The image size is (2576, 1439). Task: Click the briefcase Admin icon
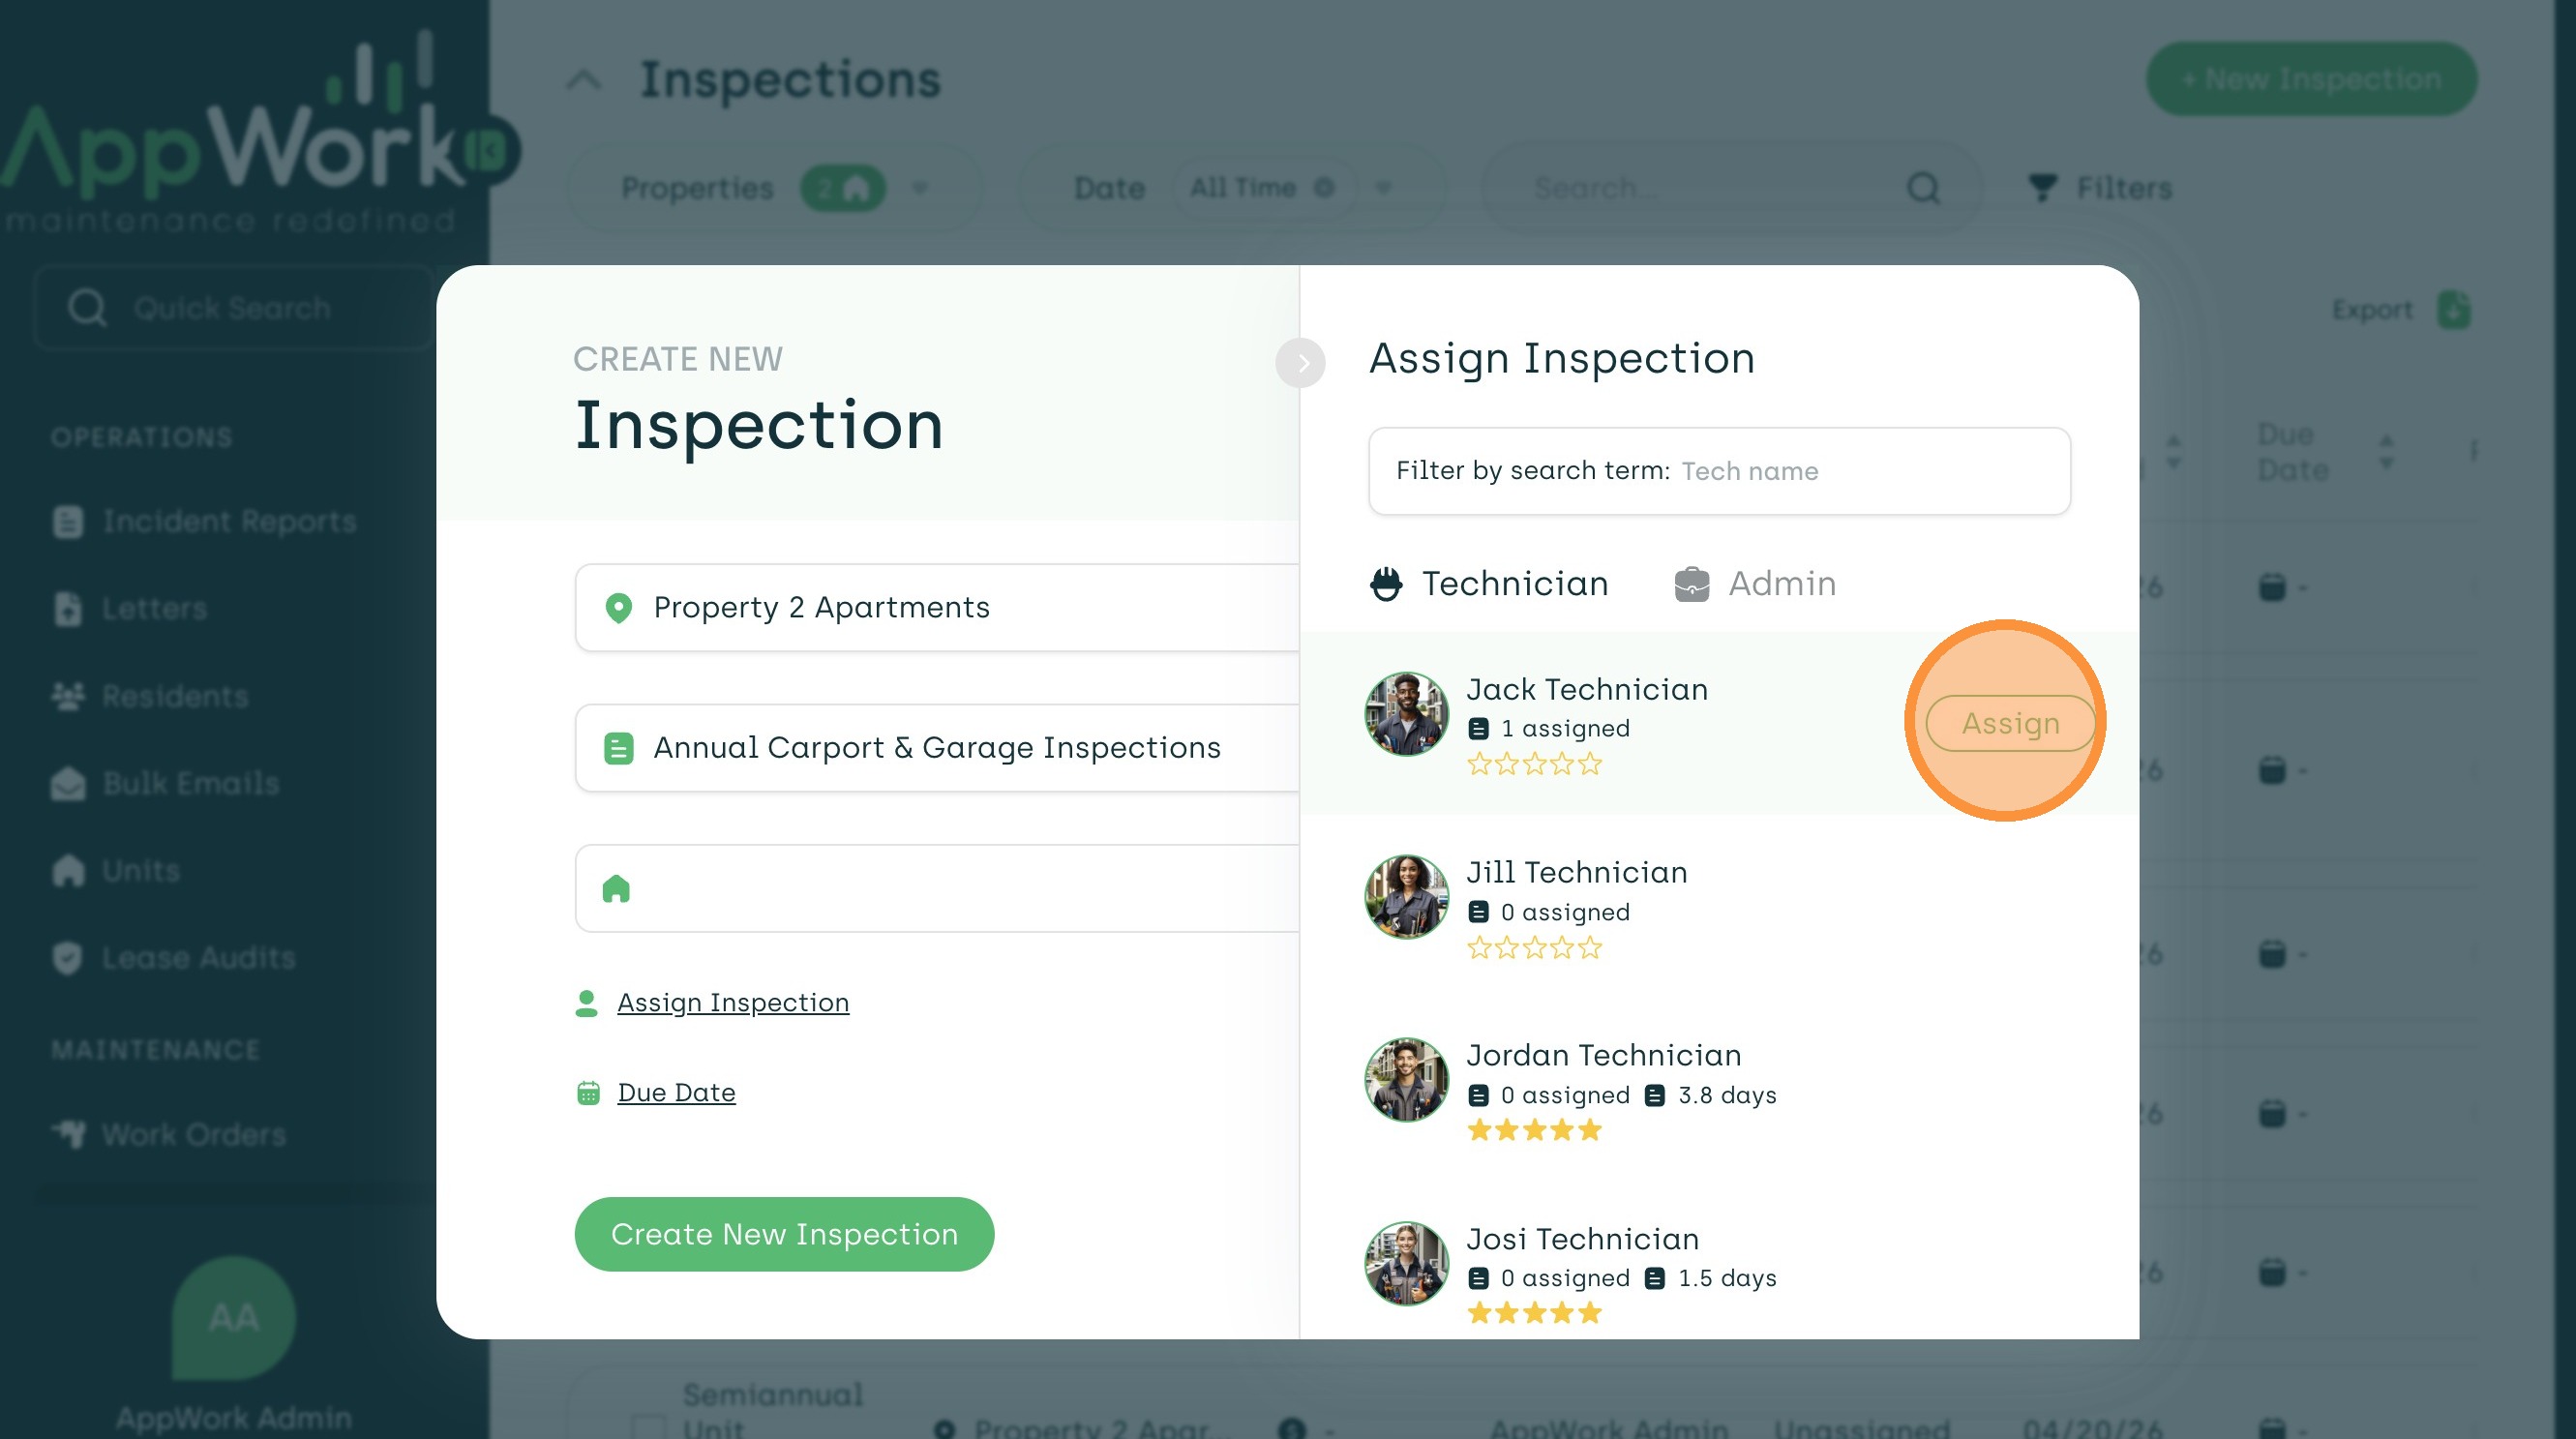point(1692,584)
